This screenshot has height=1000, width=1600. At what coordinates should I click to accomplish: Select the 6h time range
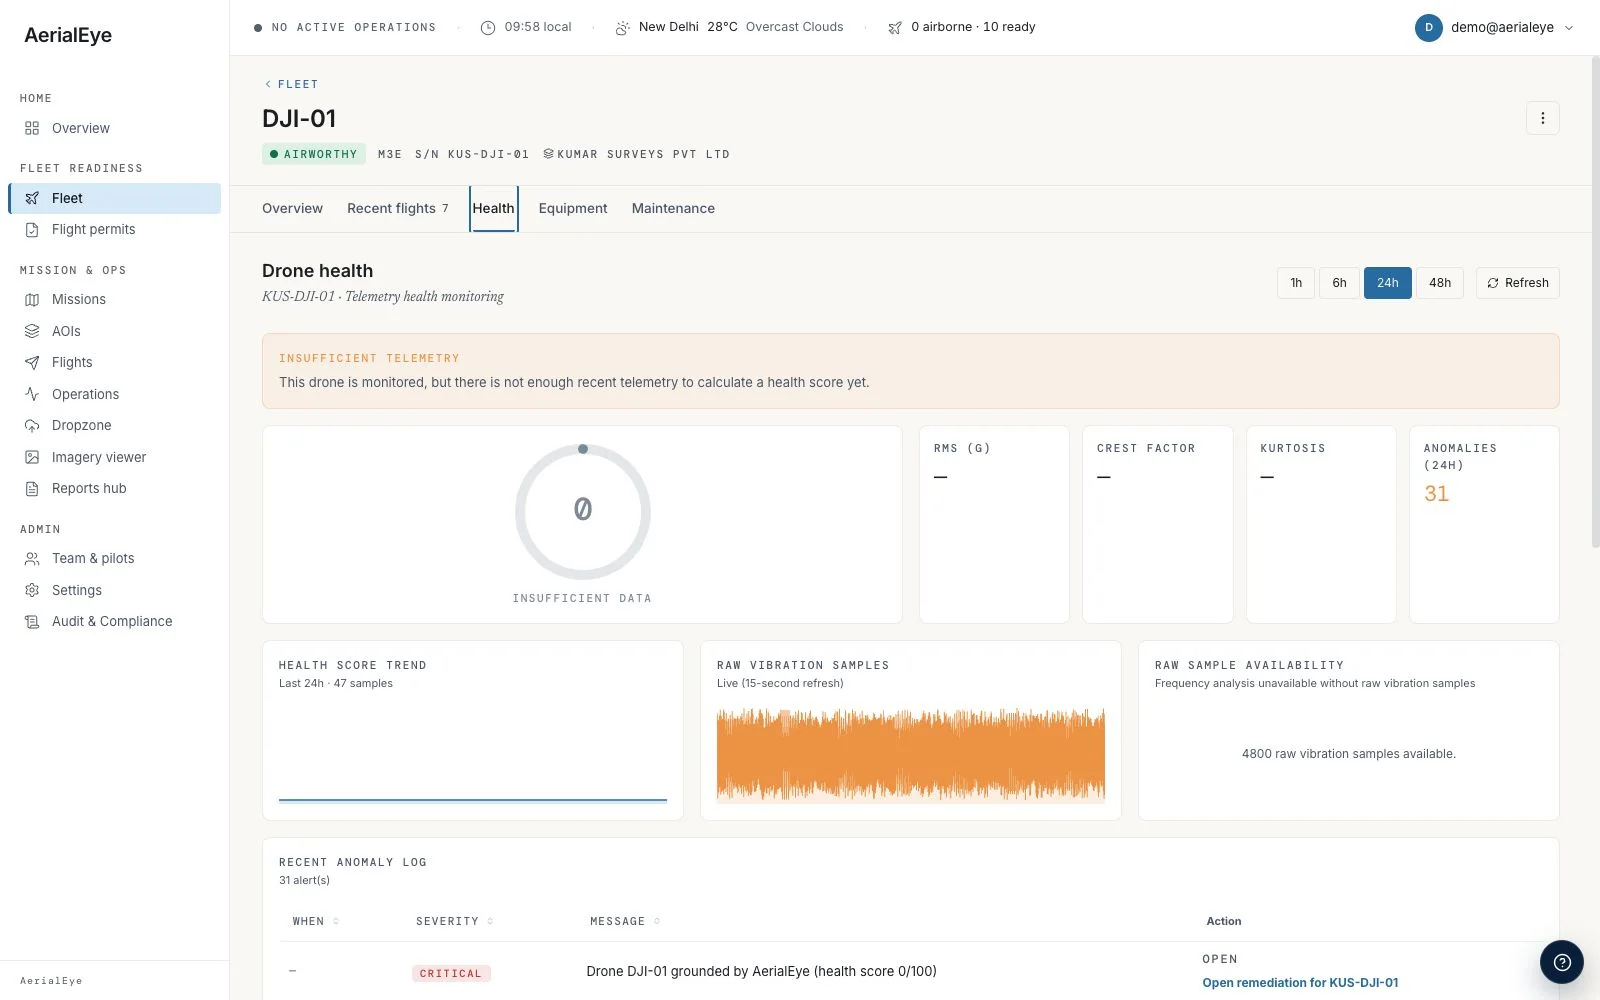tap(1339, 283)
